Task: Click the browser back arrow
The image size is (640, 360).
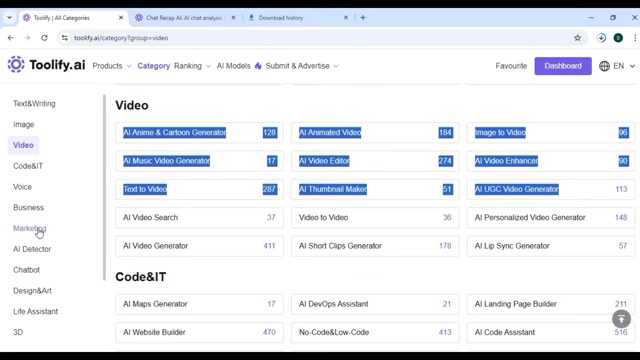Action: point(11,38)
